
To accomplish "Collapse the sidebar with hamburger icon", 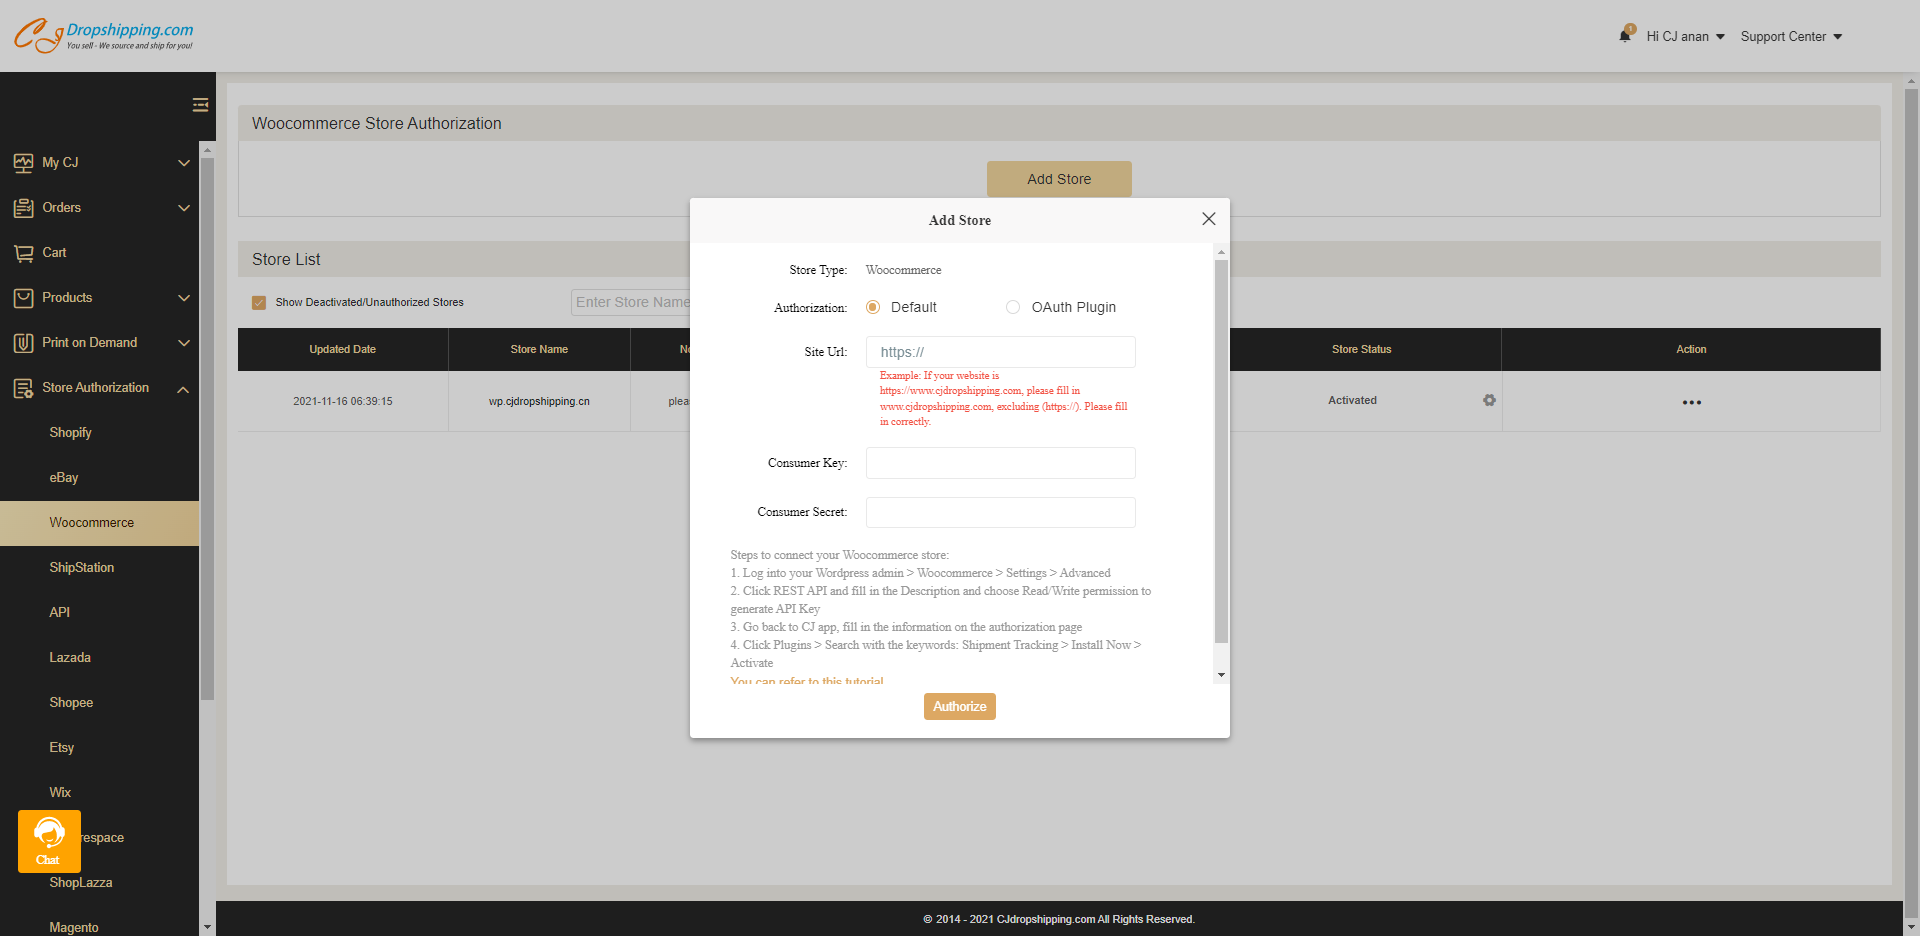I will pos(200,105).
